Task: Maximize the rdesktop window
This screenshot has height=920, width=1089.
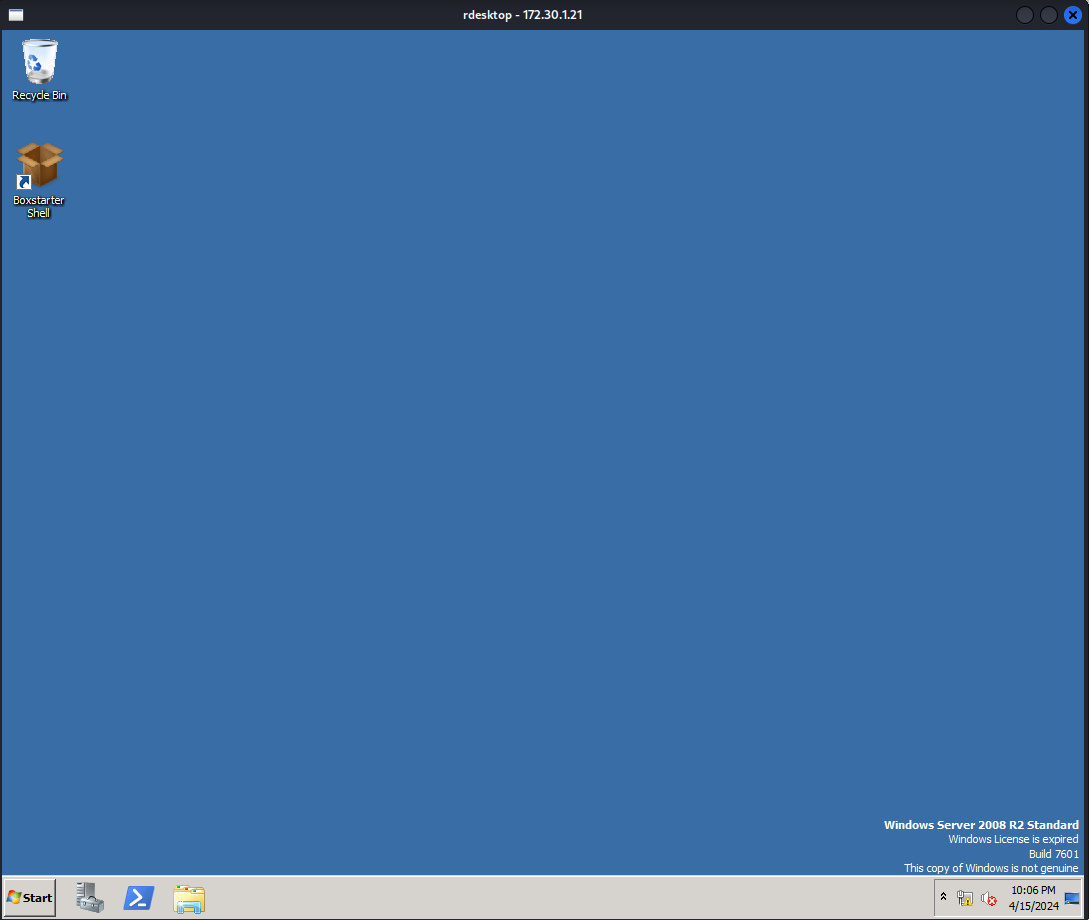Action: [x=1049, y=15]
